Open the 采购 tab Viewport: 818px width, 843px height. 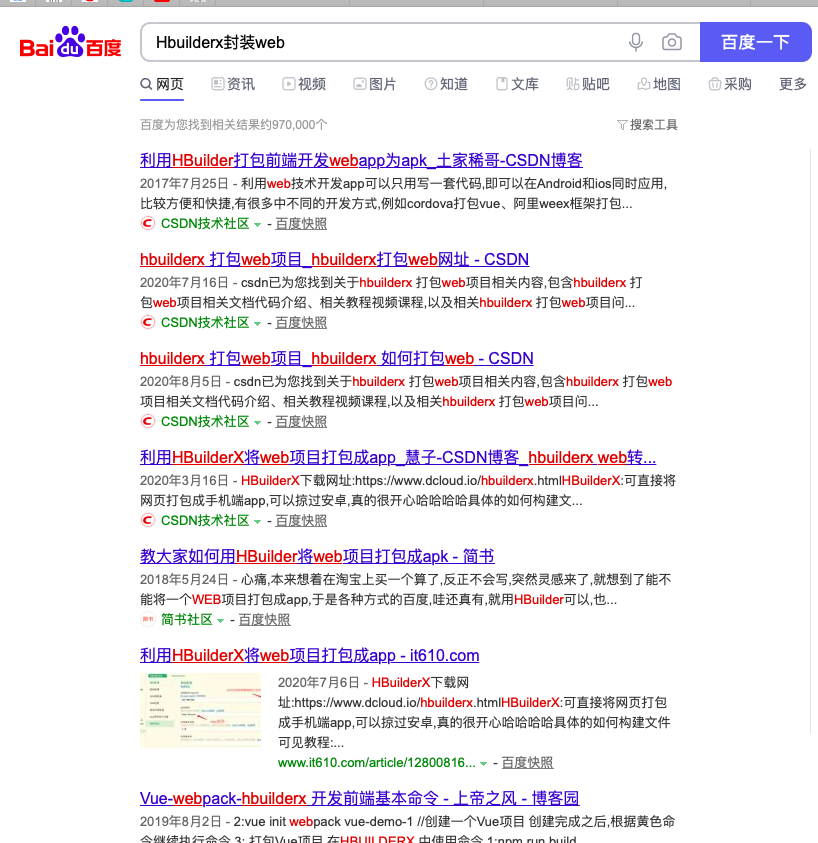[730, 84]
